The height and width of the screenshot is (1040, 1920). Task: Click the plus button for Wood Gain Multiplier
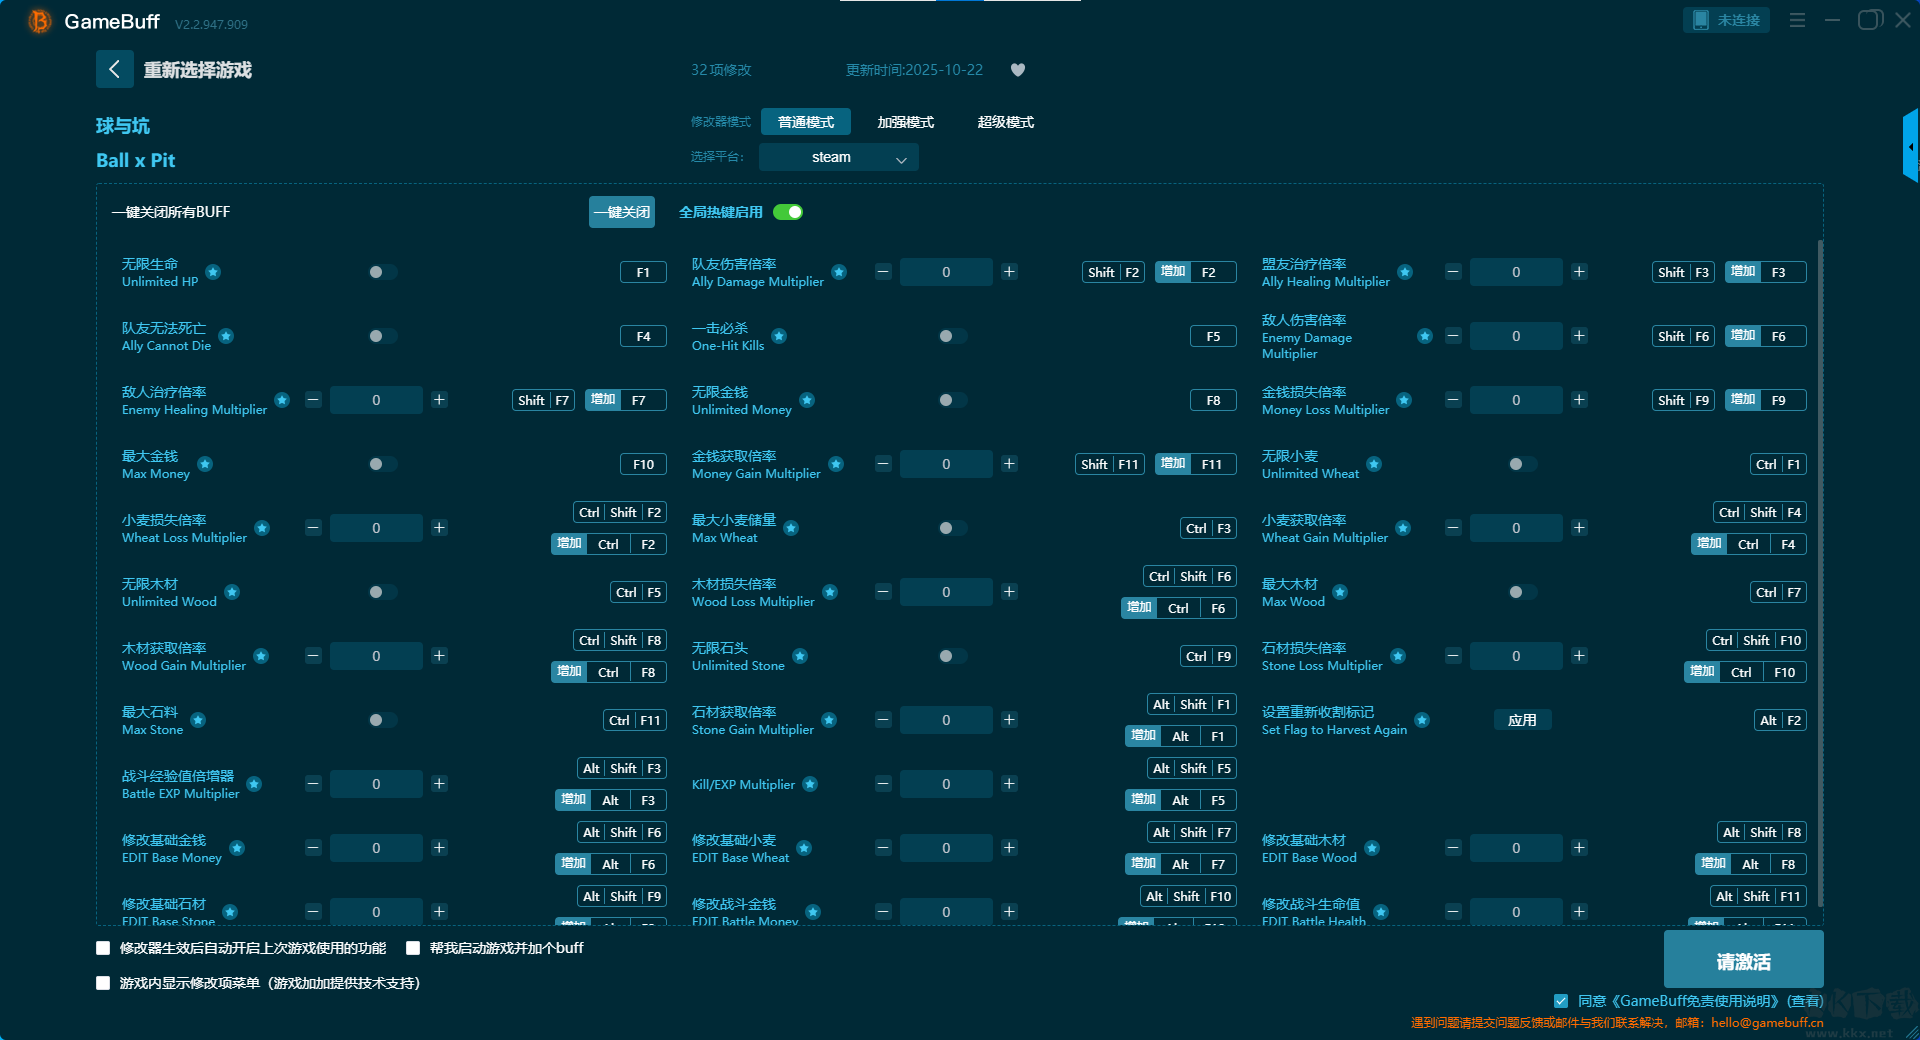pos(439,656)
